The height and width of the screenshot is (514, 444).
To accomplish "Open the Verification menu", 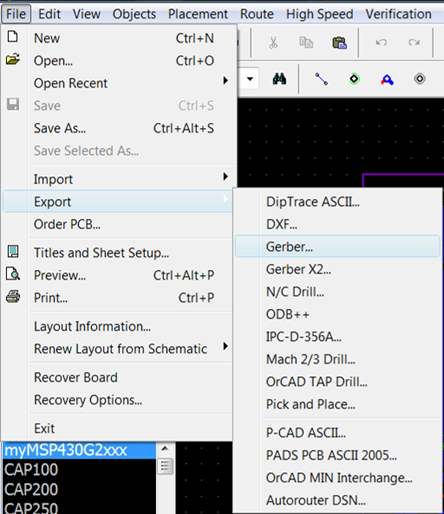I will (x=398, y=14).
